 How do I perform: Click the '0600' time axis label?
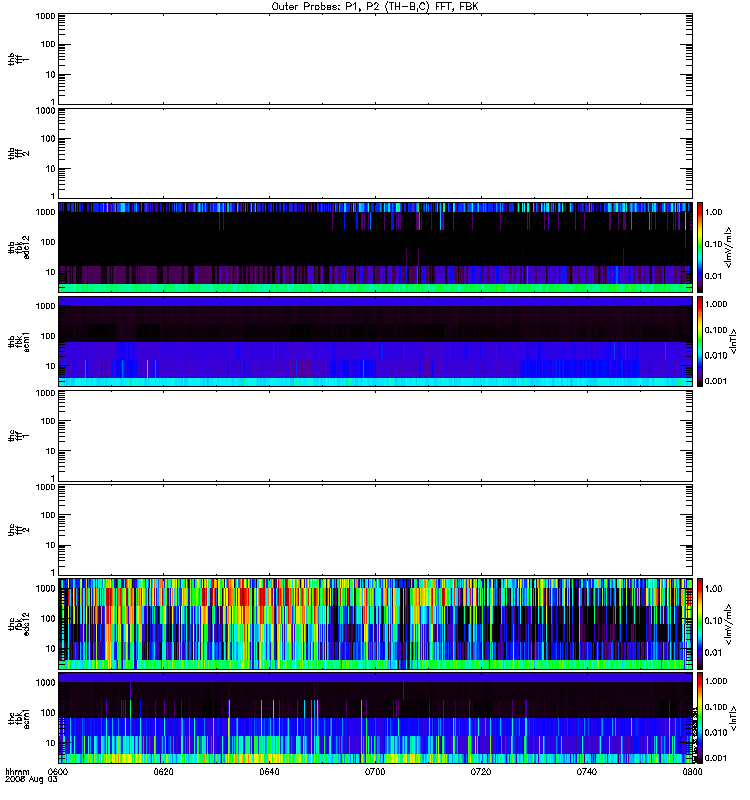point(58,772)
